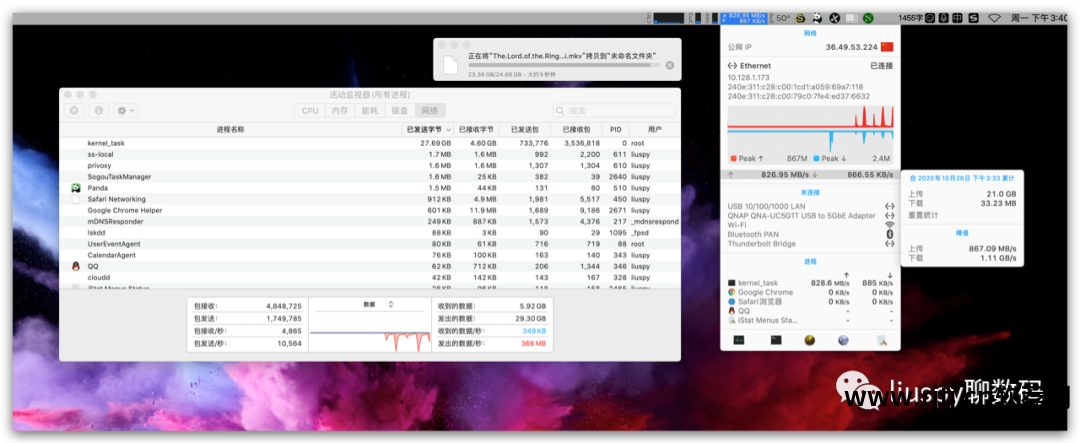1080x443 pixels.
Task: Select the 磁盘 tab
Action: point(399,110)
